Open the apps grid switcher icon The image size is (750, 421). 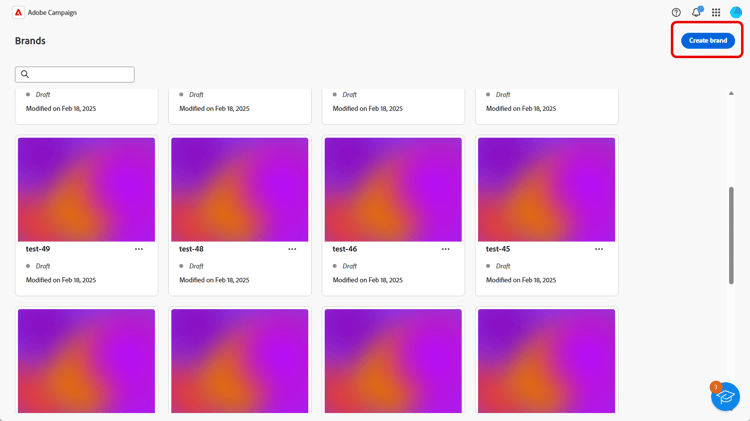click(x=716, y=12)
